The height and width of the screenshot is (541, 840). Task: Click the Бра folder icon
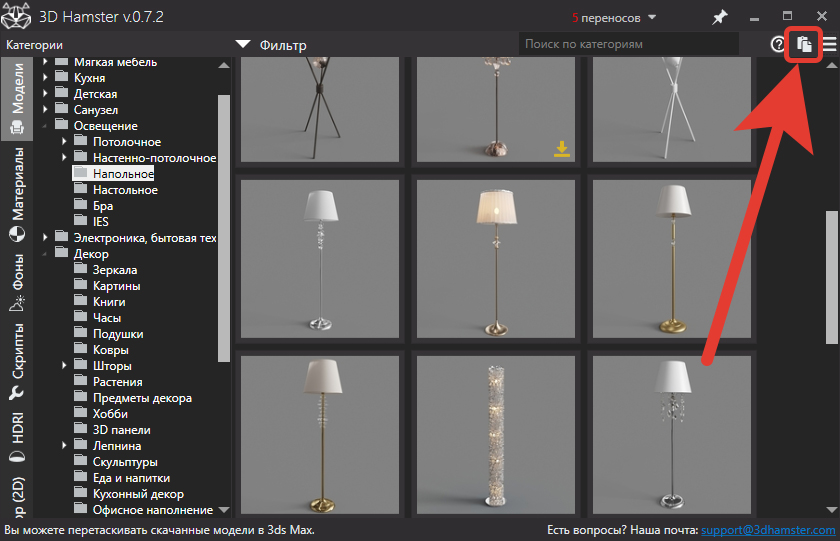(80, 205)
